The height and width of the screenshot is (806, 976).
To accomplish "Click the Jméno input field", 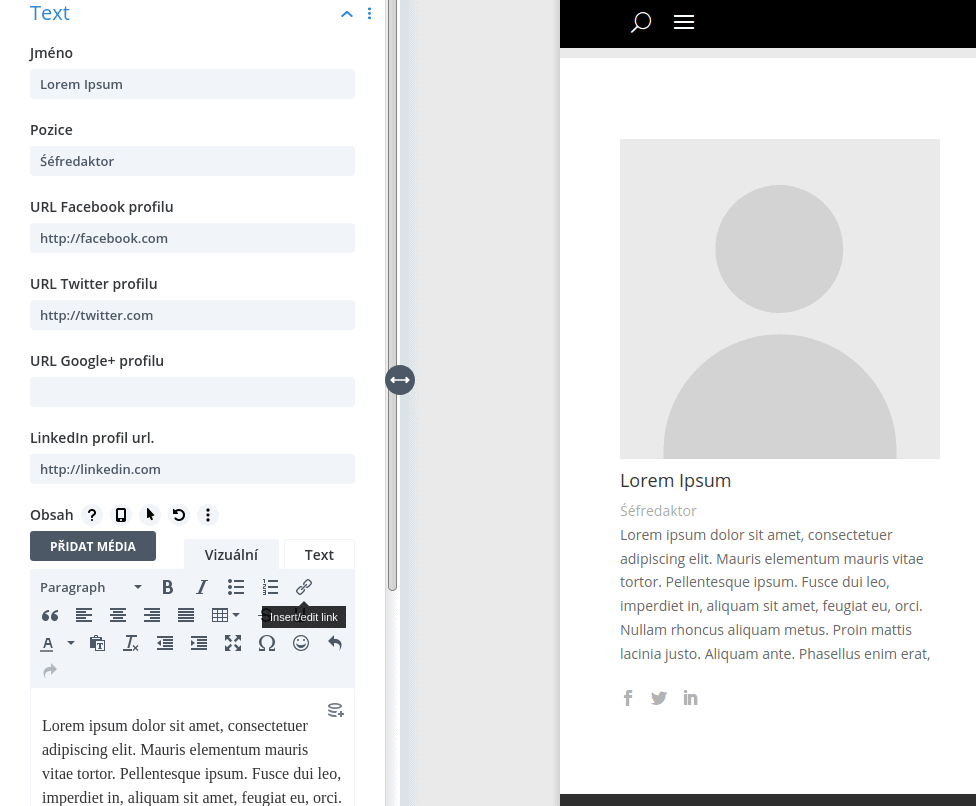I will coord(192,84).
